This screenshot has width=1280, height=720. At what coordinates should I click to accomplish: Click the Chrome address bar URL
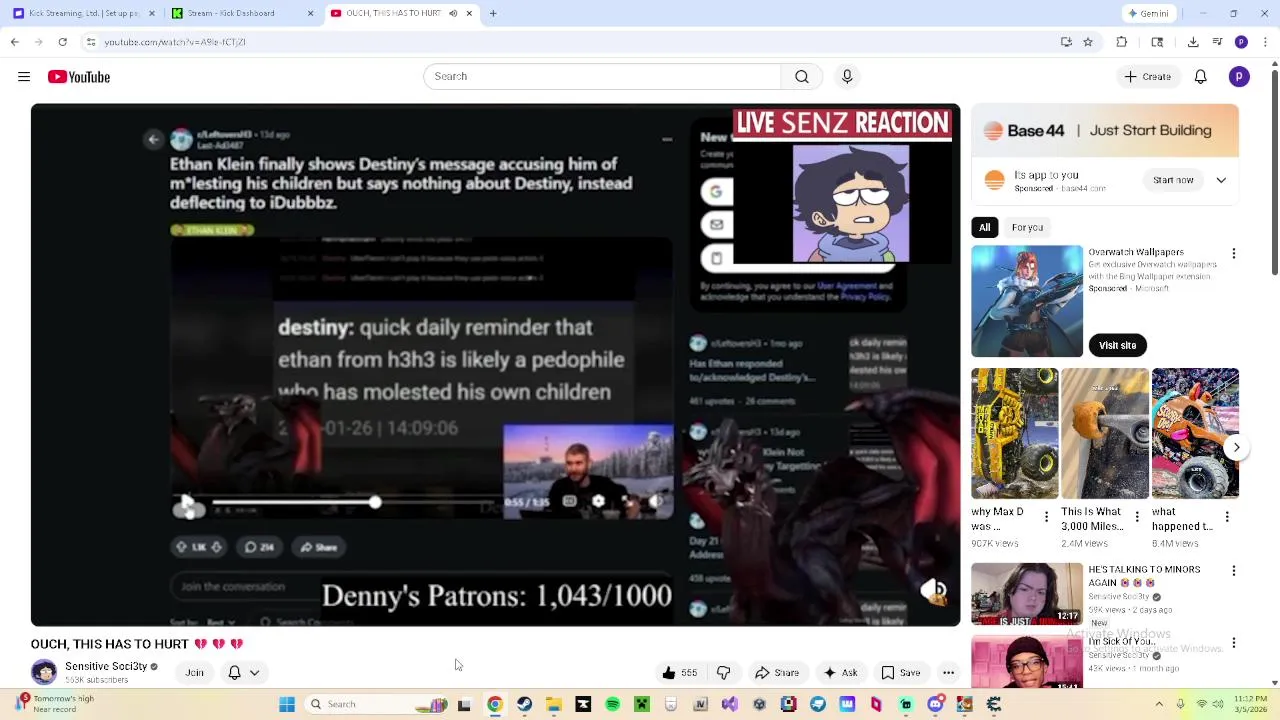(175, 42)
